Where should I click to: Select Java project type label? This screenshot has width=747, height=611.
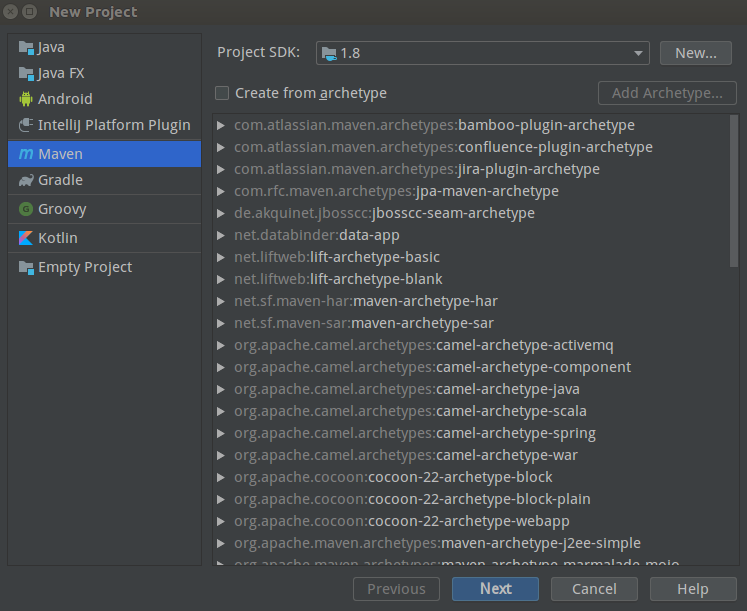click(51, 48)
